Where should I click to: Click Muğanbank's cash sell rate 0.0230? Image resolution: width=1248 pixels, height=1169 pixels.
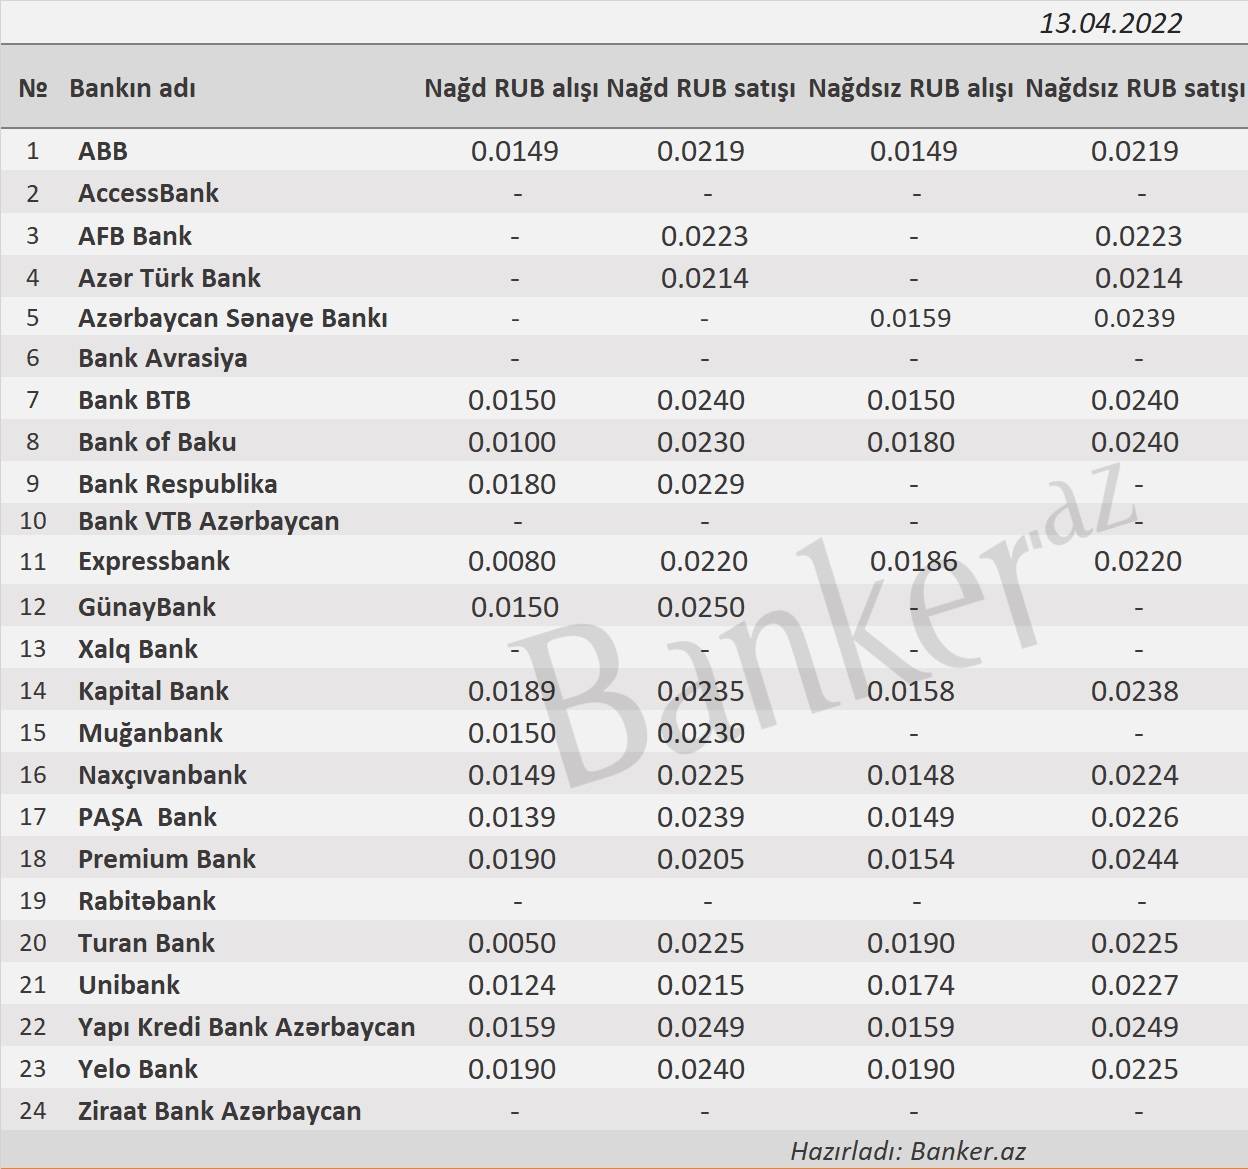(701, 733)
